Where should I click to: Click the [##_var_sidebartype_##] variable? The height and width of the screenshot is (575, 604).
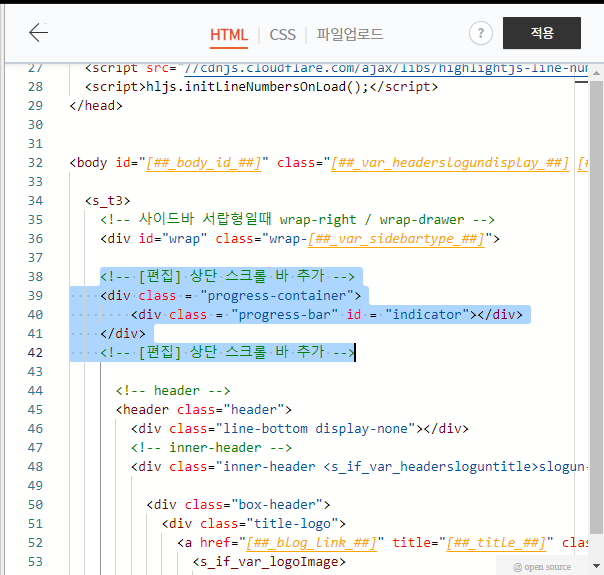coord(396,239)
